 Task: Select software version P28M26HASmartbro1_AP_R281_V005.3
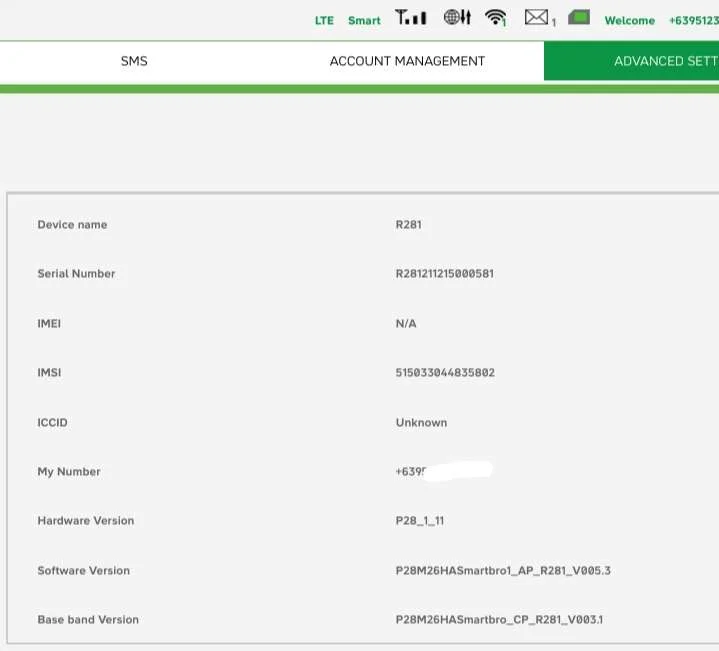click(503, 571)
